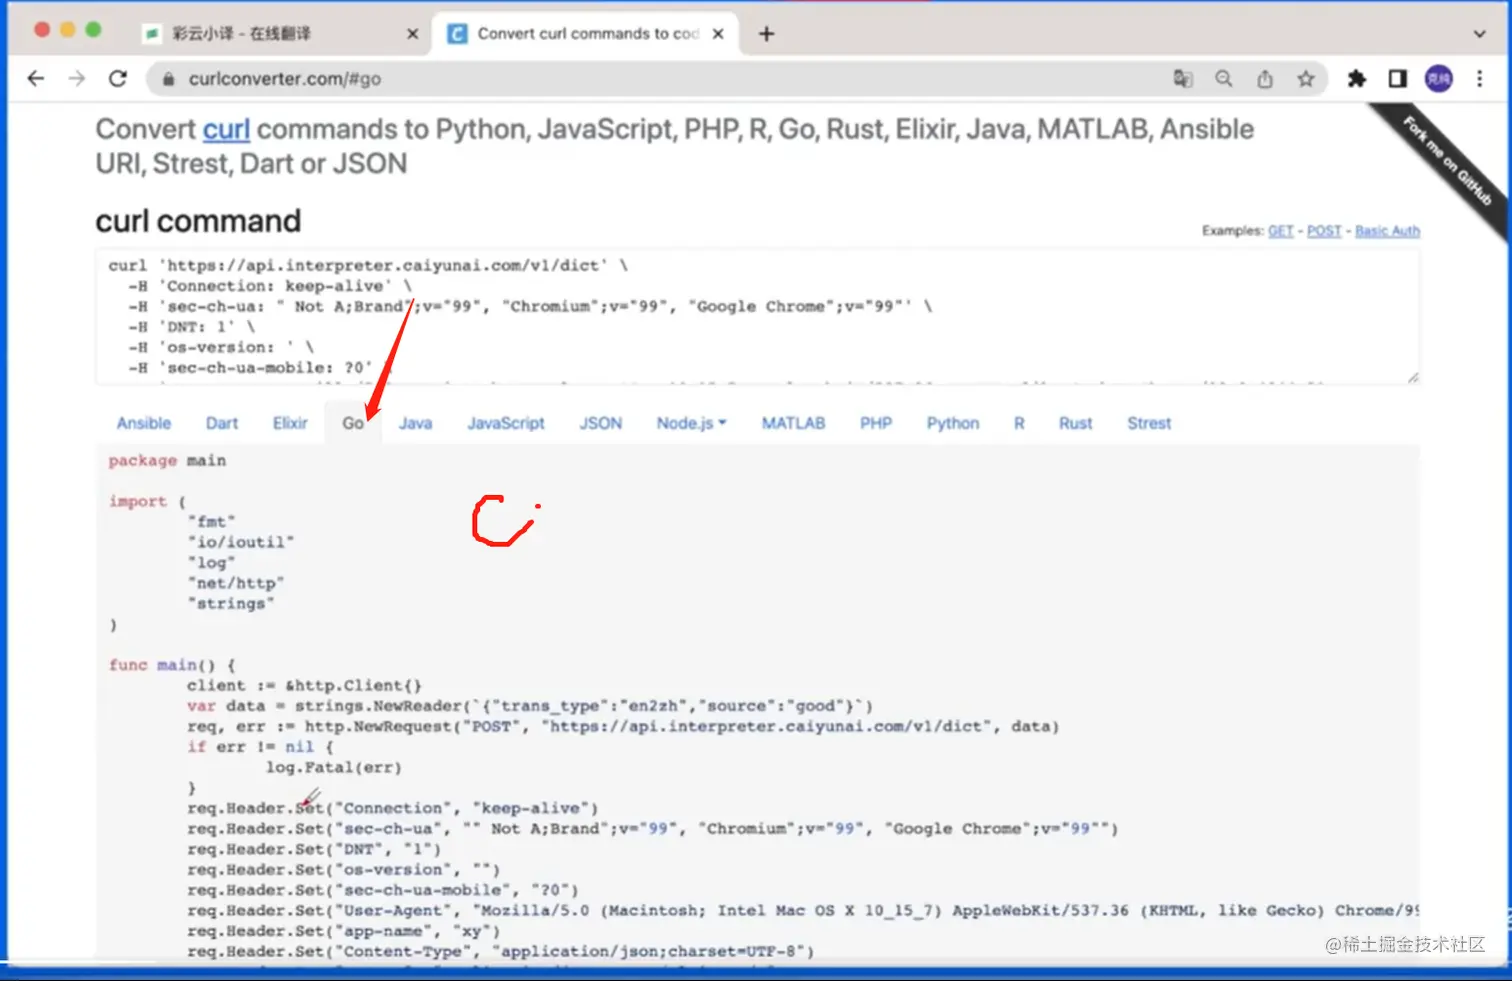Go forward to the next page
This screenshot has height=981, width=1512.
coord(77,79)
